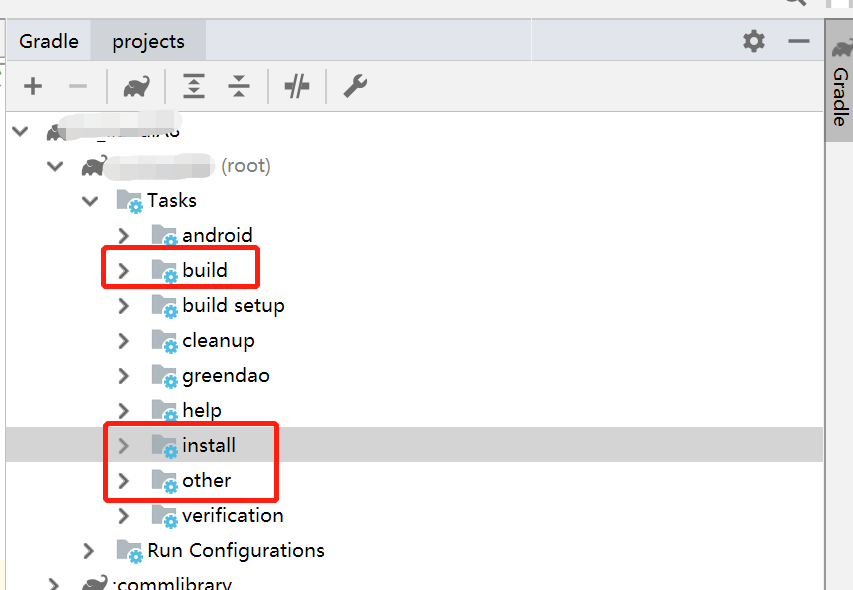Select the greendao tree item
The image size is (853, 590).
tap(226, 376)
